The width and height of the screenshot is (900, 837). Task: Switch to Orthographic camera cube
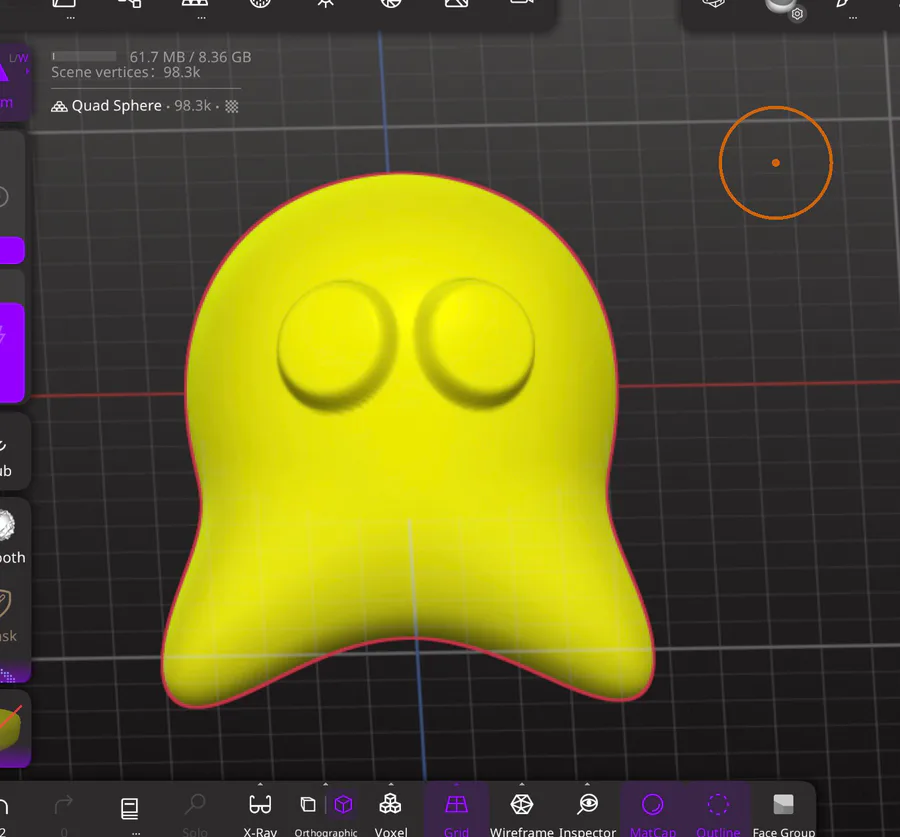(343, 804)
